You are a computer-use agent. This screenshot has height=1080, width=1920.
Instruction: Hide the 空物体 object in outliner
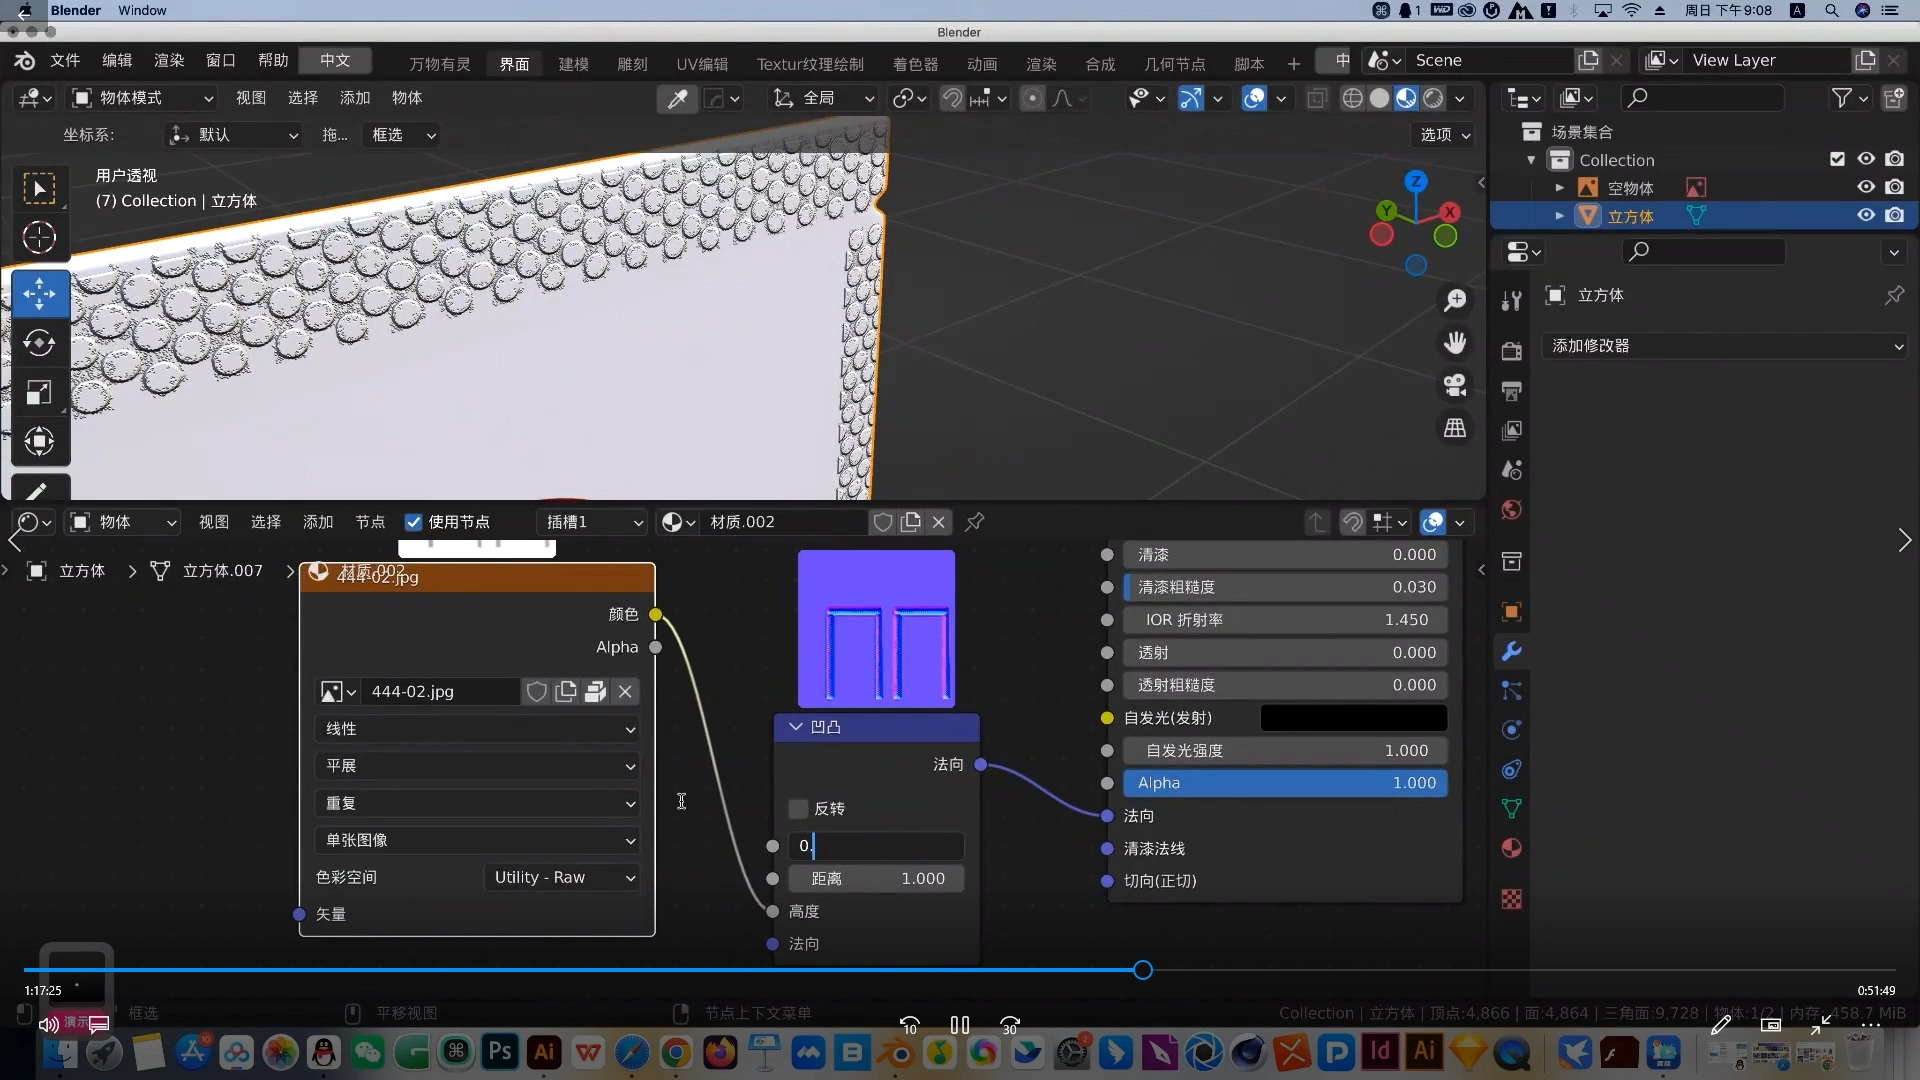[x=1866, y=187]
